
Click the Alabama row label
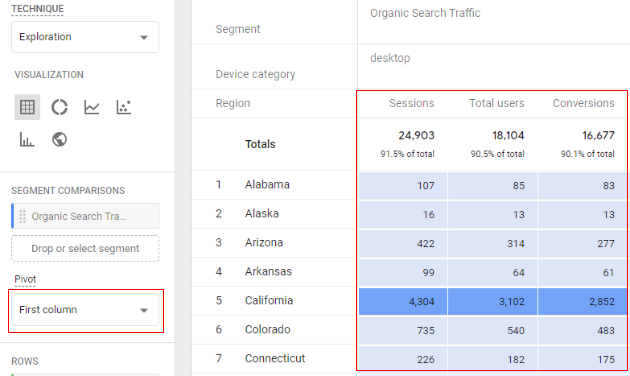pyautogui.click(x=267, y=184)
